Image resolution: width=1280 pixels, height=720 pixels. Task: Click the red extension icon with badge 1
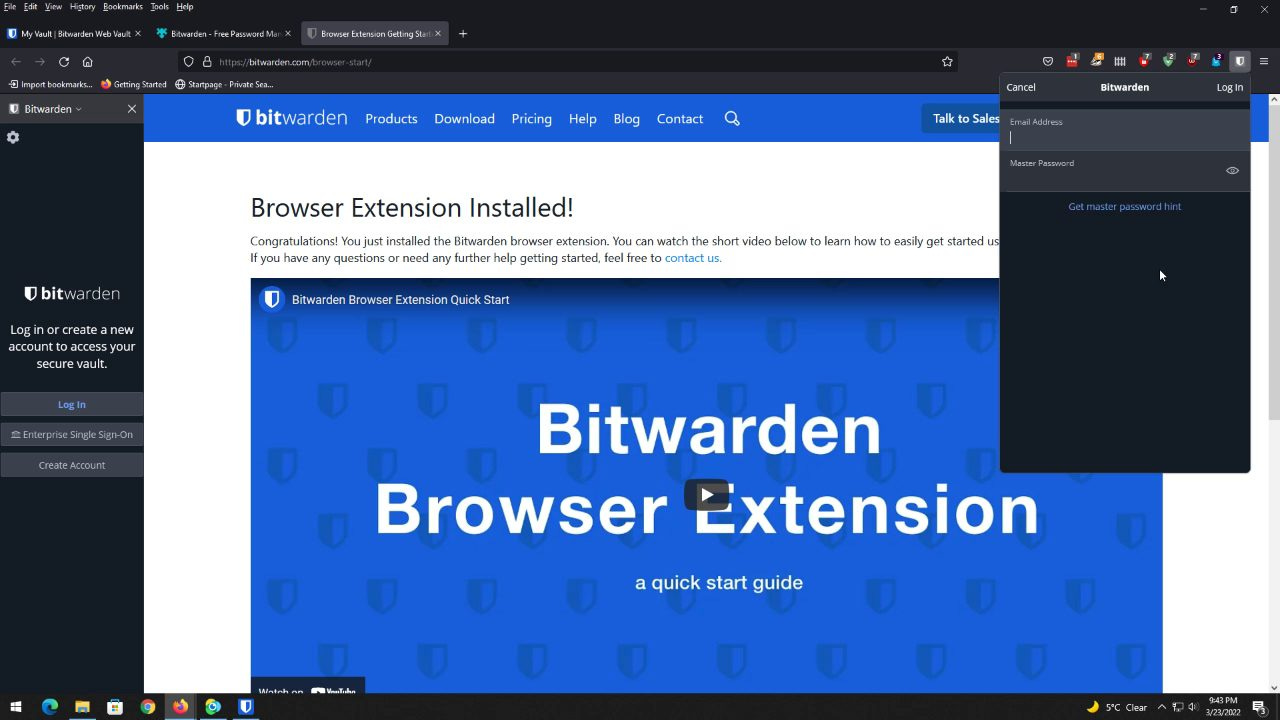[x=1072, y=61]
